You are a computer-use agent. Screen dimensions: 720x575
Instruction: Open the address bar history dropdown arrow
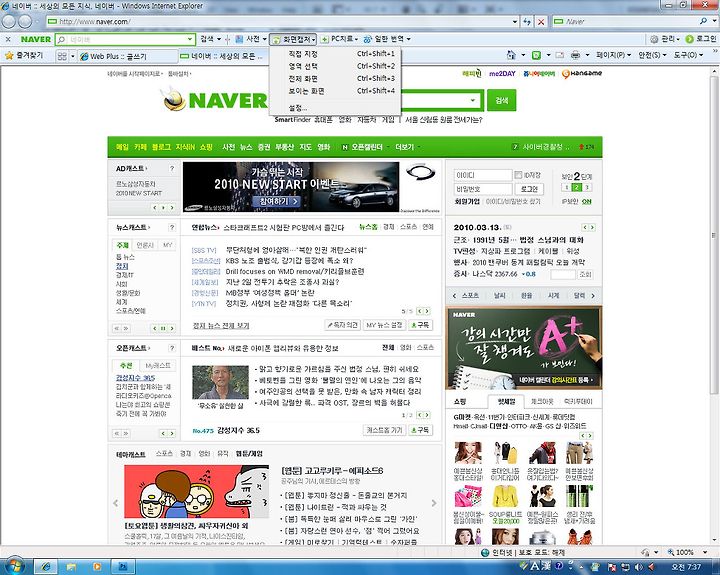(515, 22)
